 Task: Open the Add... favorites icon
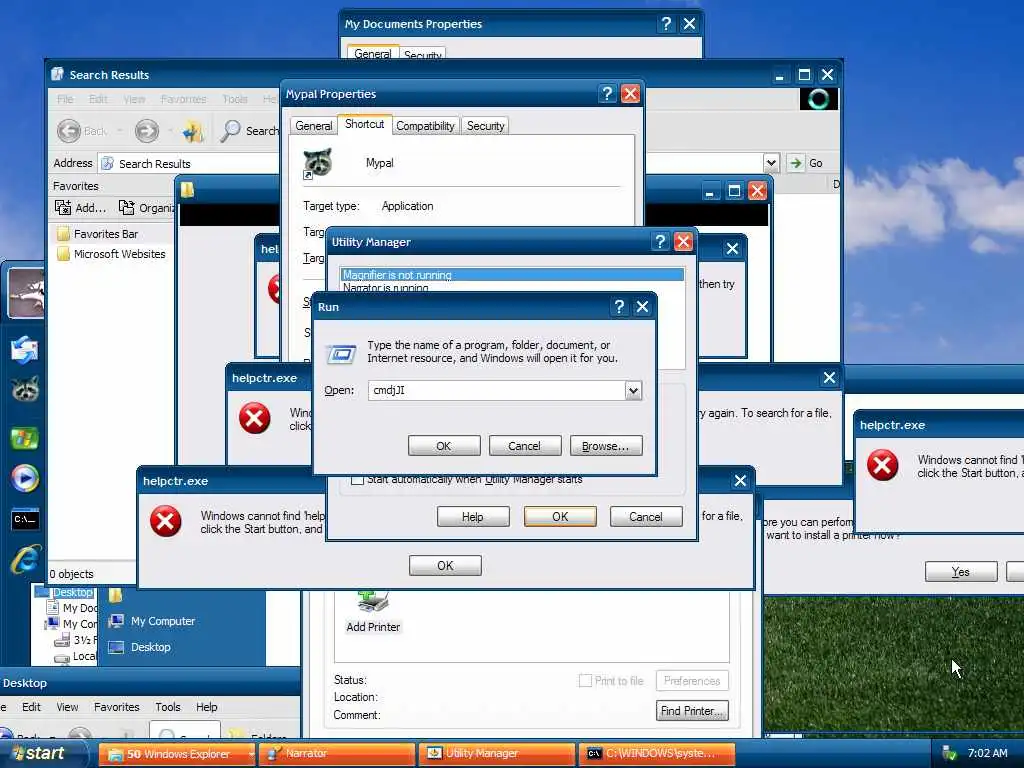point(63,208)
